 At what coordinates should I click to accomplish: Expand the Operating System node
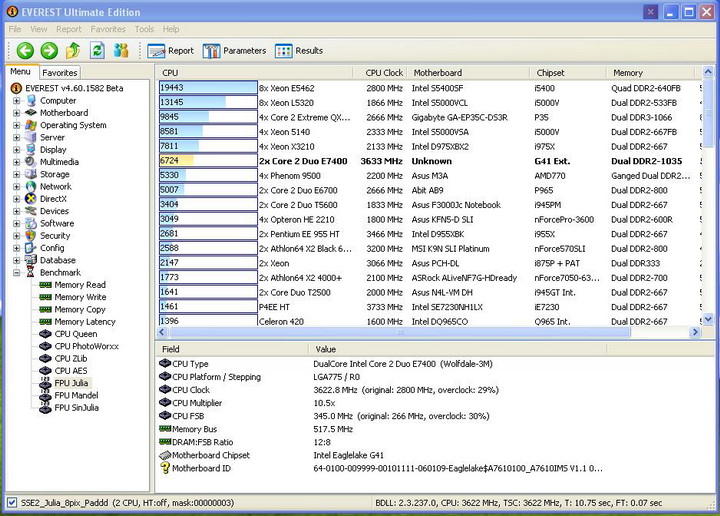point(17,125)
